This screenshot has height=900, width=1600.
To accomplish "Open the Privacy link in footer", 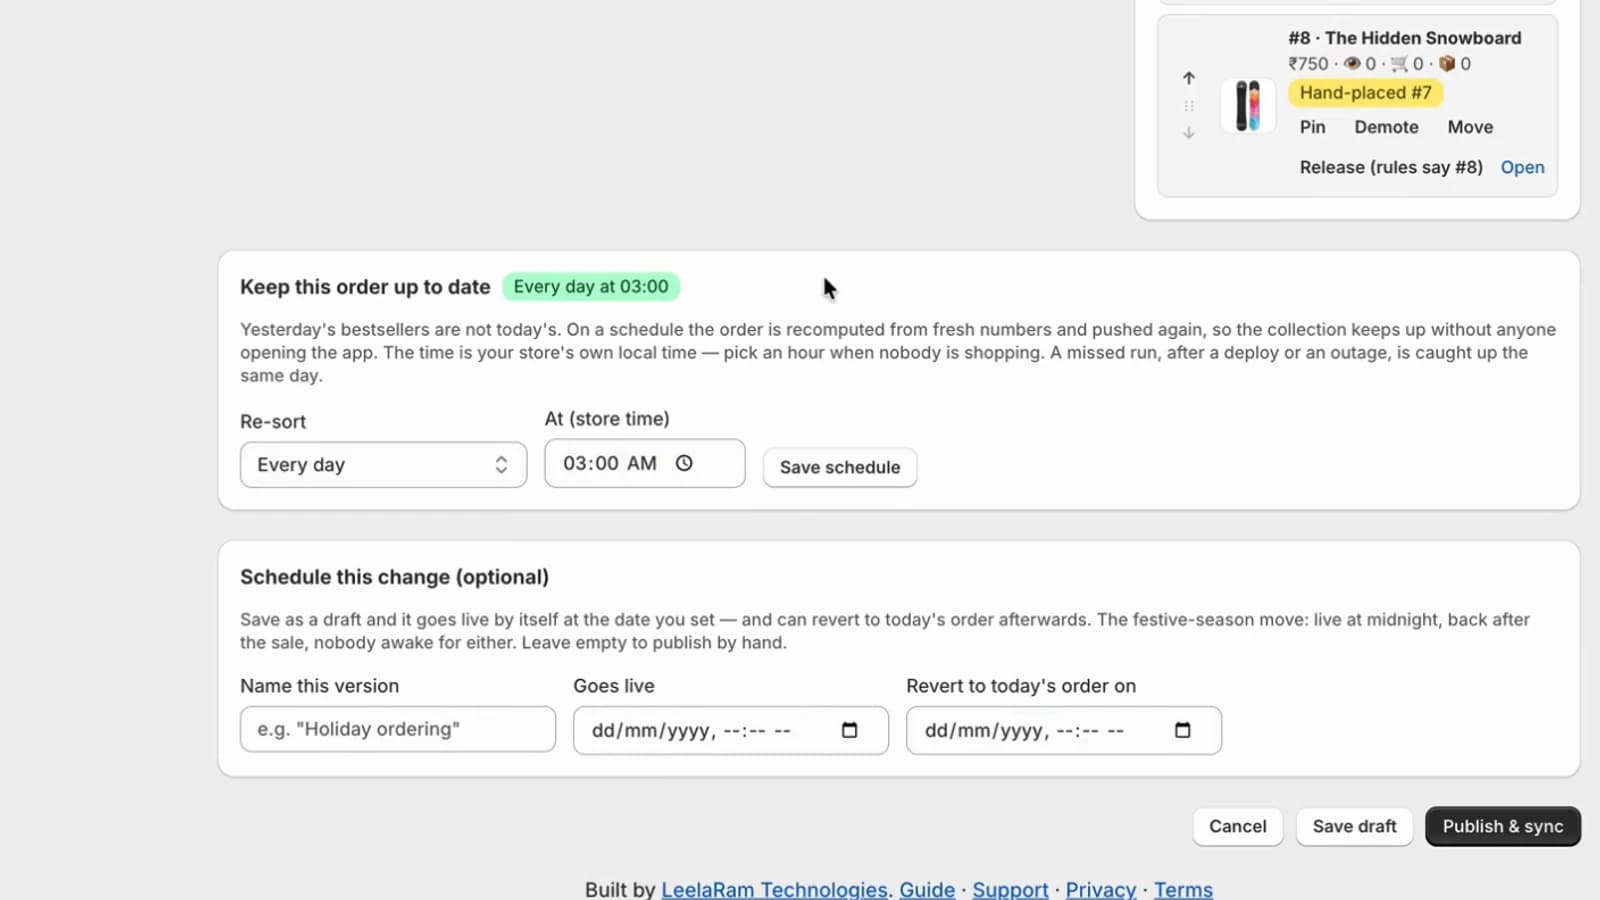I will coord(1100,889).
